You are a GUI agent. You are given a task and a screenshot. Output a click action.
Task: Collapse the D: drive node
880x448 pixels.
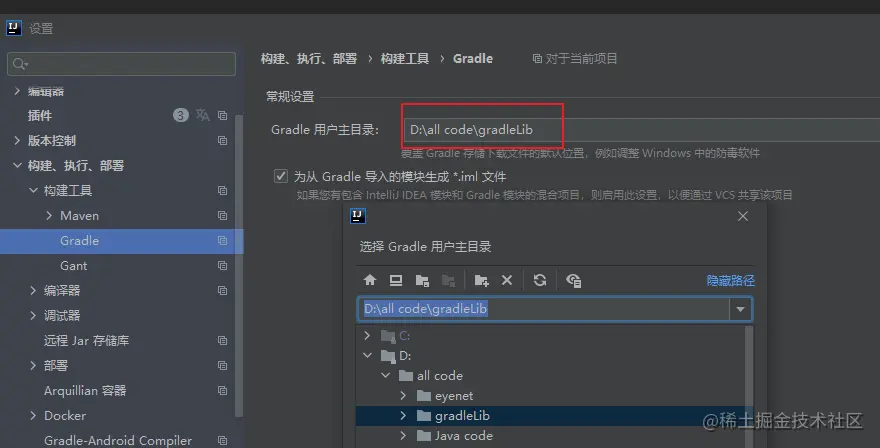[x=367, y=355]
